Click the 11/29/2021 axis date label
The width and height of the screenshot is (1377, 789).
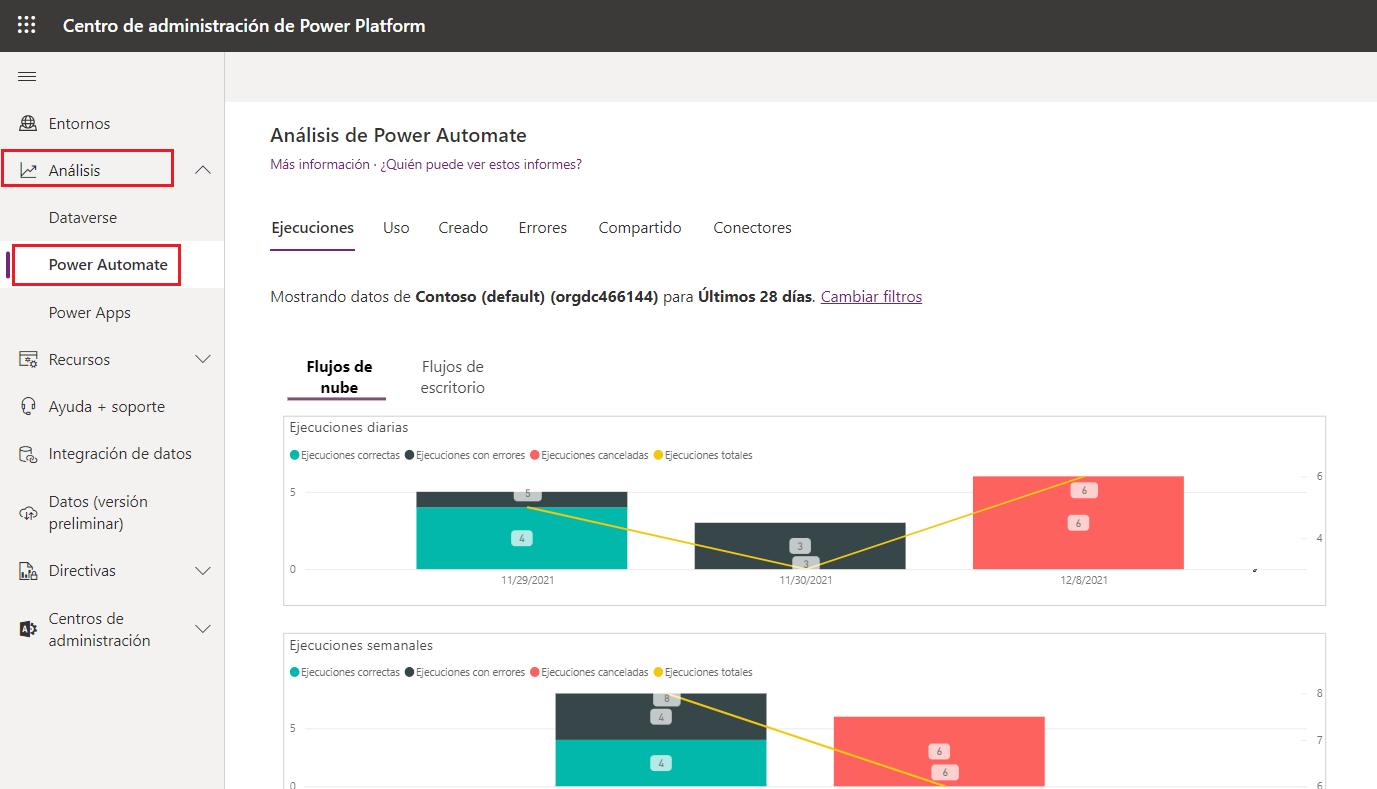tap(527, 580)
